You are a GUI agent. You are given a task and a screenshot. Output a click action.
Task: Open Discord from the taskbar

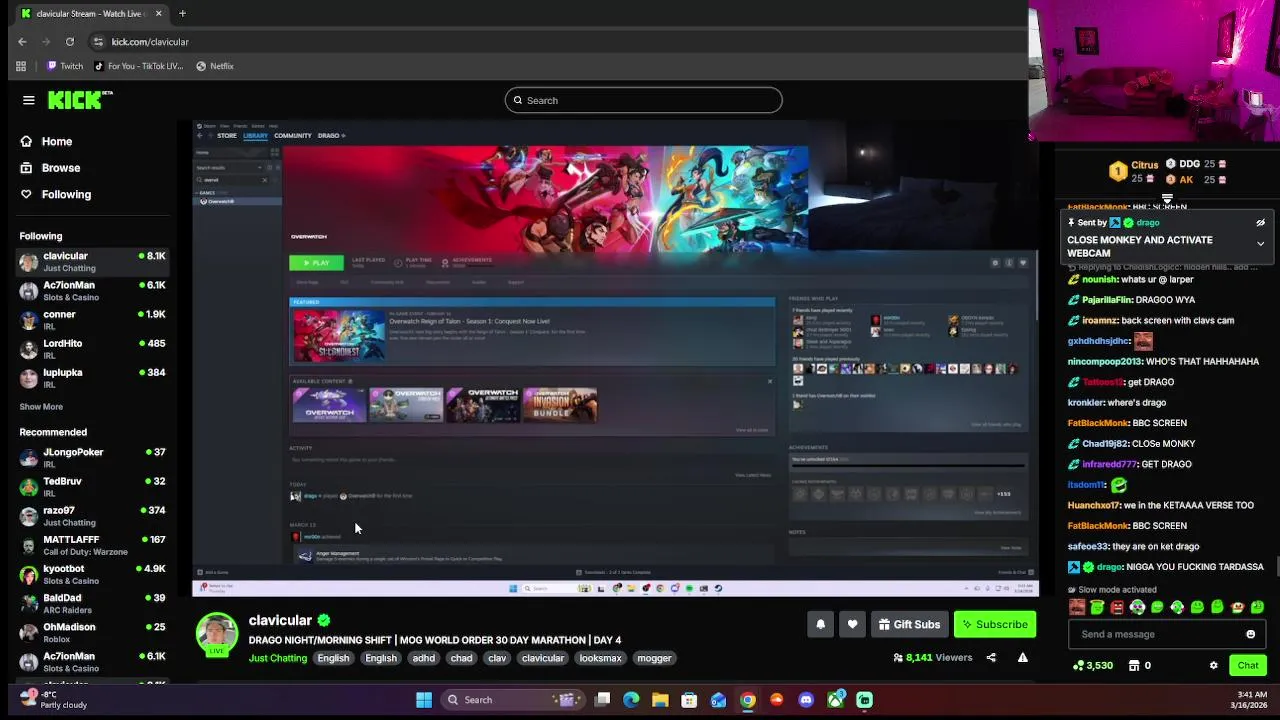[x=806, y=700]
